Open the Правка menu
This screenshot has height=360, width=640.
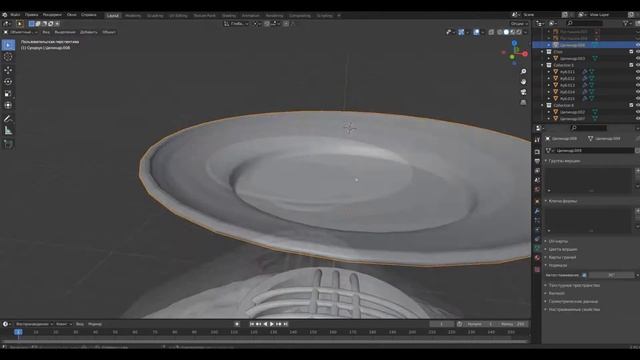pos(31,15)
